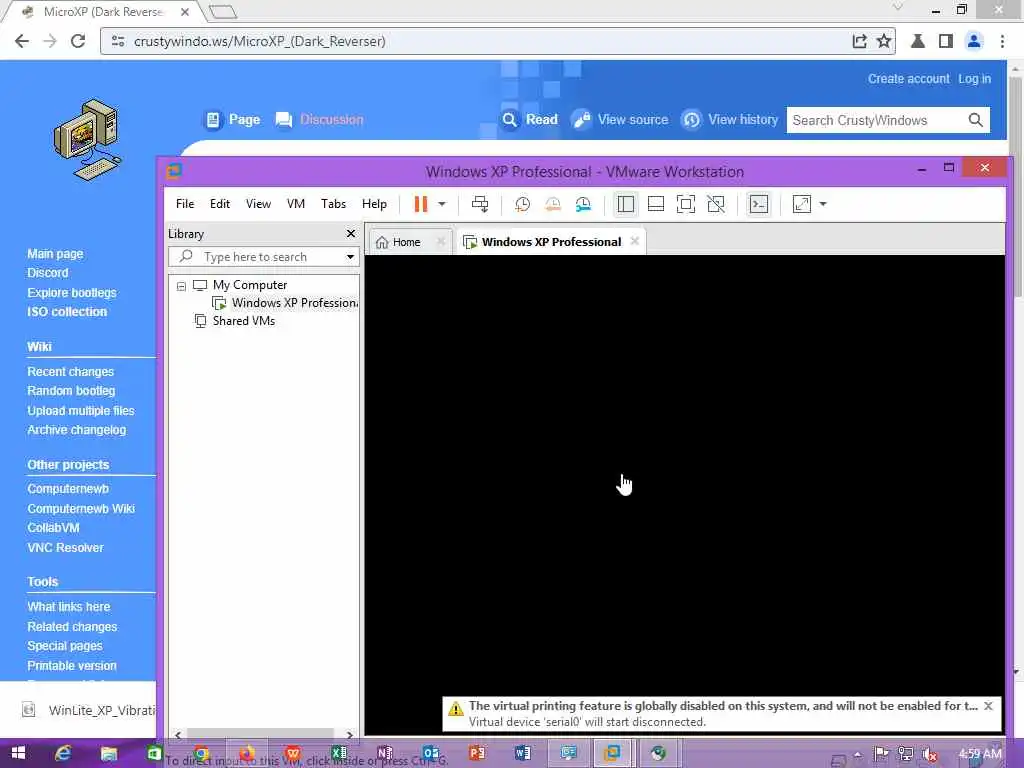Open the Chrome profile icon
Image resolution: width=1024 pixels, height=768 pixels.
974,41
